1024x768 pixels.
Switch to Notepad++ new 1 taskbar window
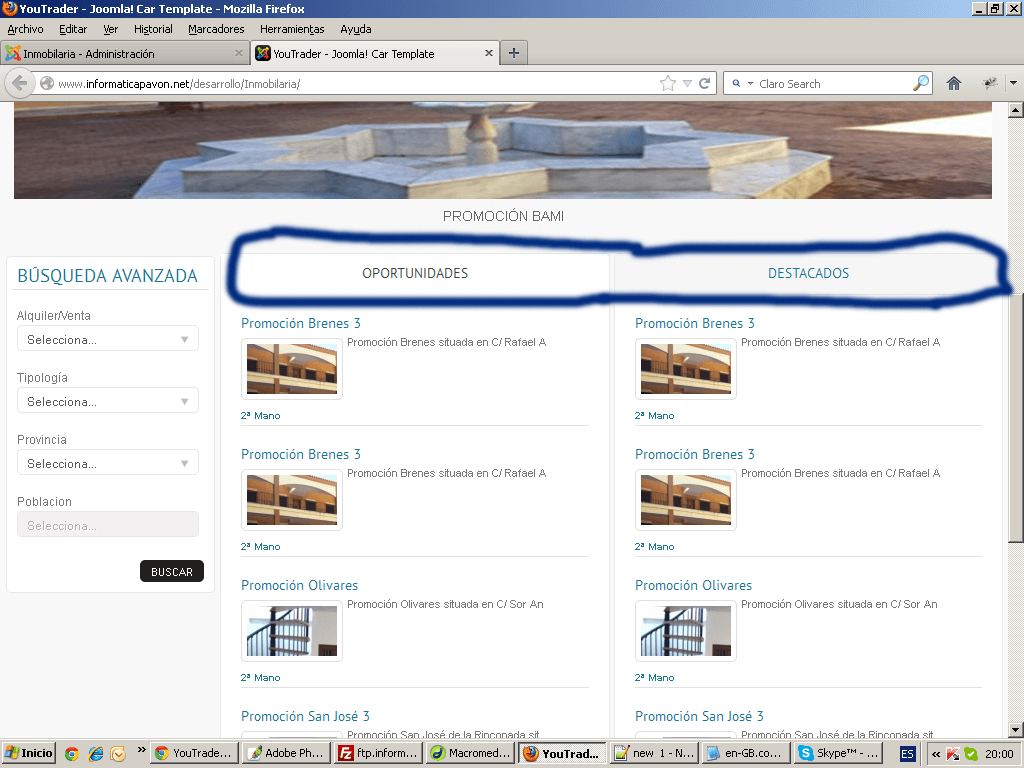[654, 753]
